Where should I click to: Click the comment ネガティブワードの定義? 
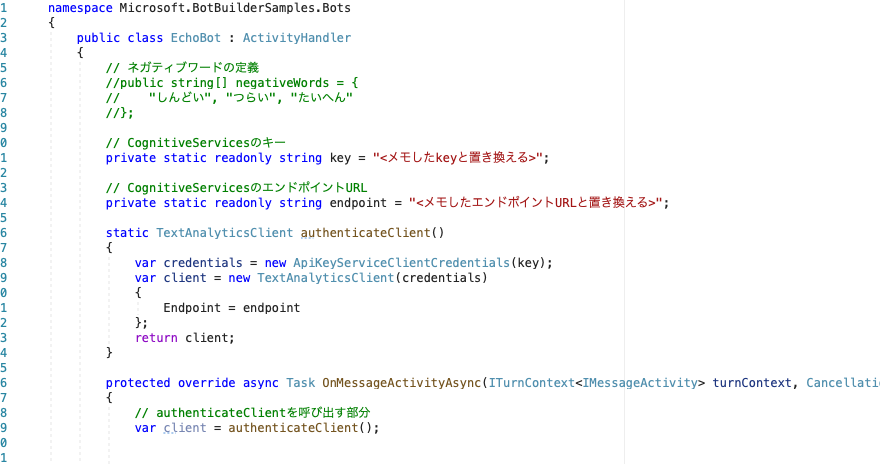pos(182,68)
